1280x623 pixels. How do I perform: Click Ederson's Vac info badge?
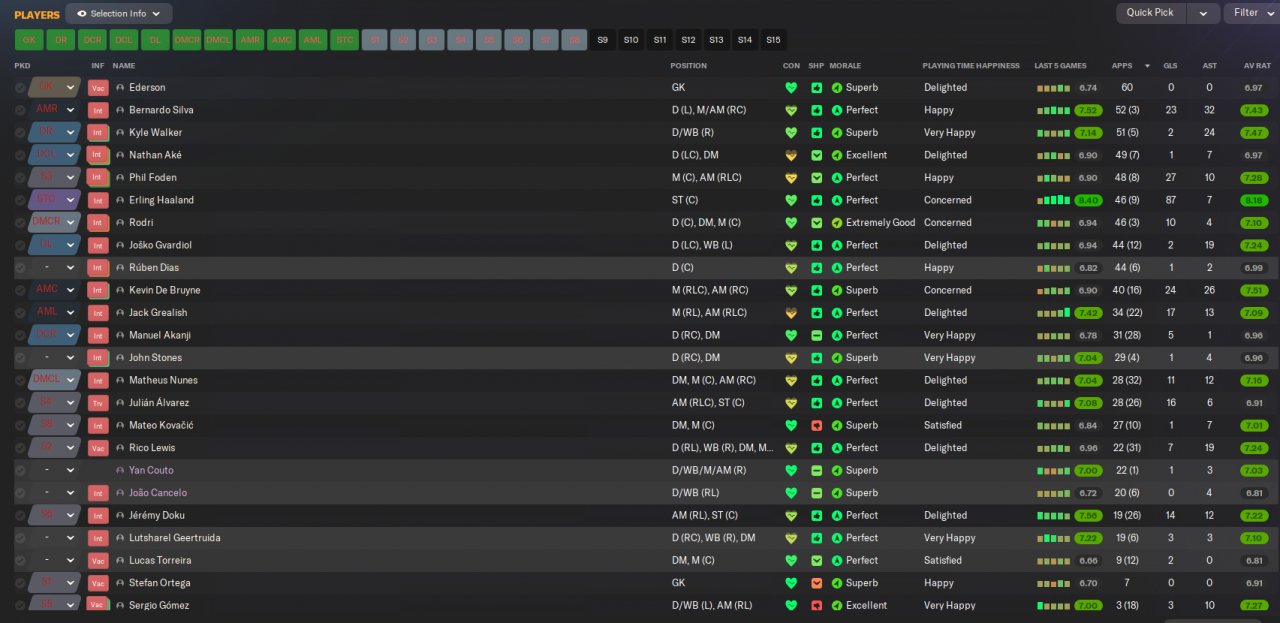coord(98,88)
